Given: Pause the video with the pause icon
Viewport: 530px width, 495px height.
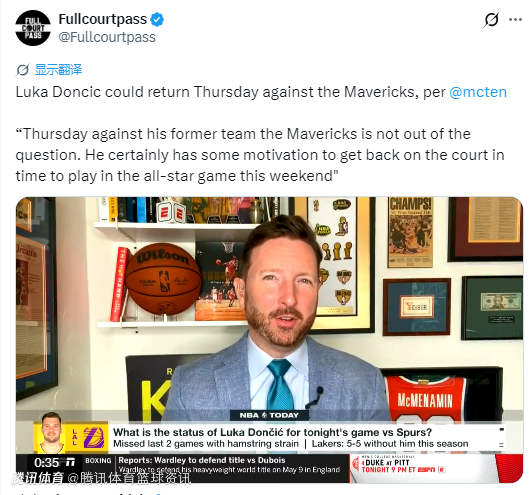Looking at the screenshot, I should click(70, 462).
